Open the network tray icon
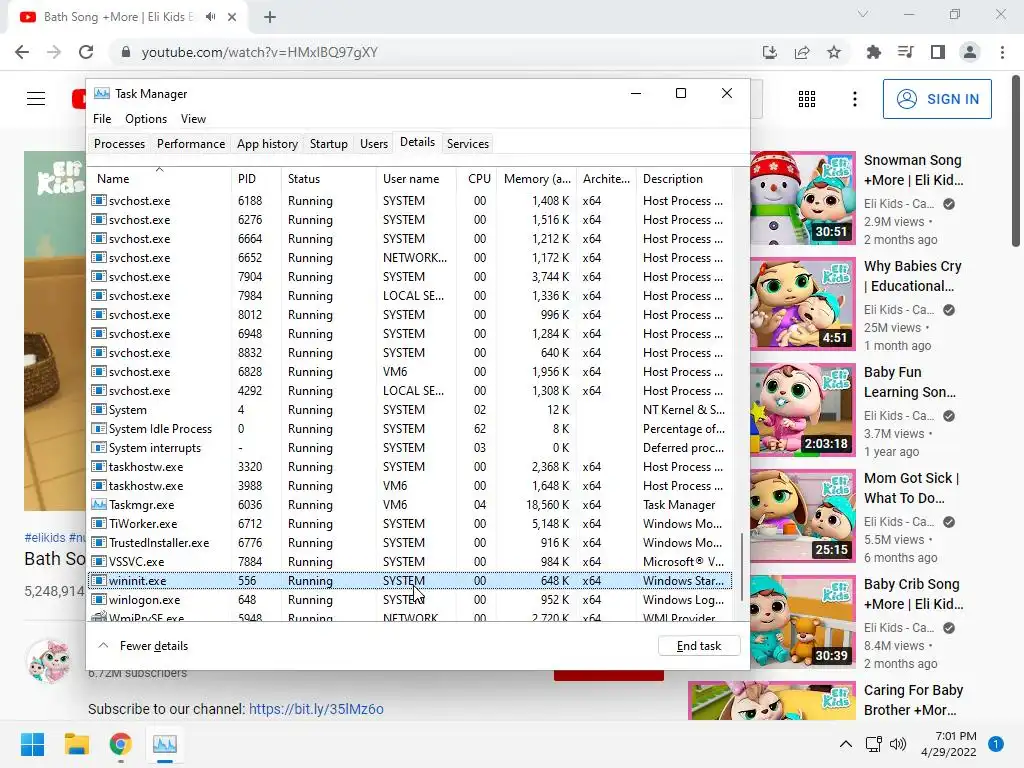Image resolution: width=1024 pixels, height=768 pixels. click(873, 744)
